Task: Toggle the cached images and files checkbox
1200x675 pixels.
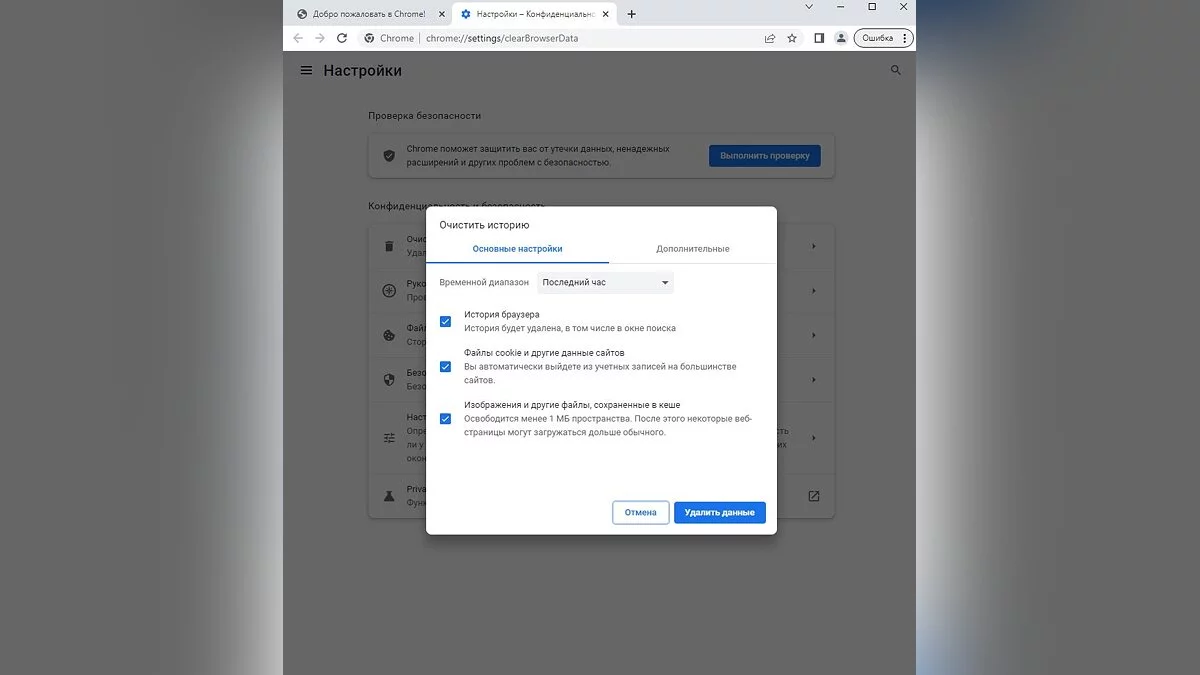Action: coord(445,418)
